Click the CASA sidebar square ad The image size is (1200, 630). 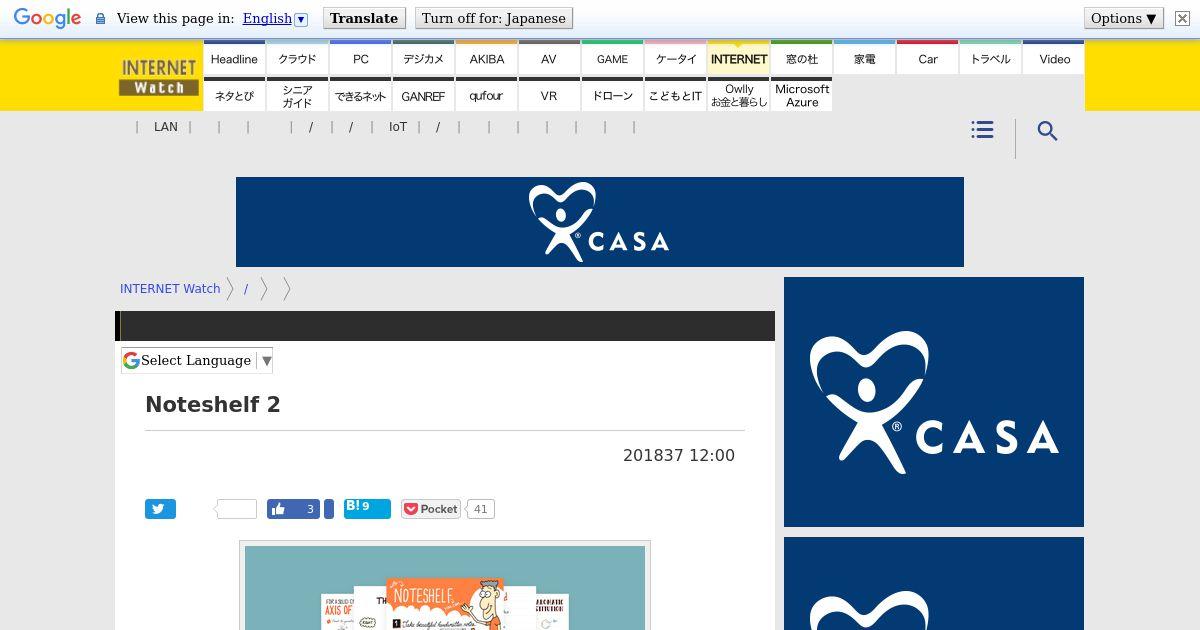click(x=934, y=402)
